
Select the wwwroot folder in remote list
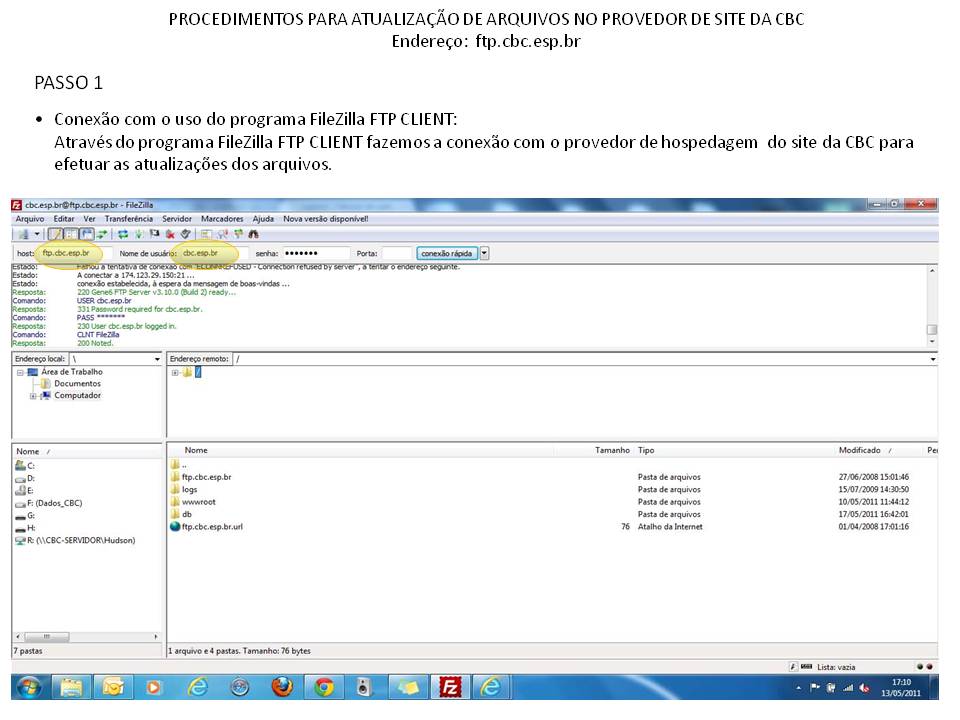pyautogui.click(x=199, y=502)
